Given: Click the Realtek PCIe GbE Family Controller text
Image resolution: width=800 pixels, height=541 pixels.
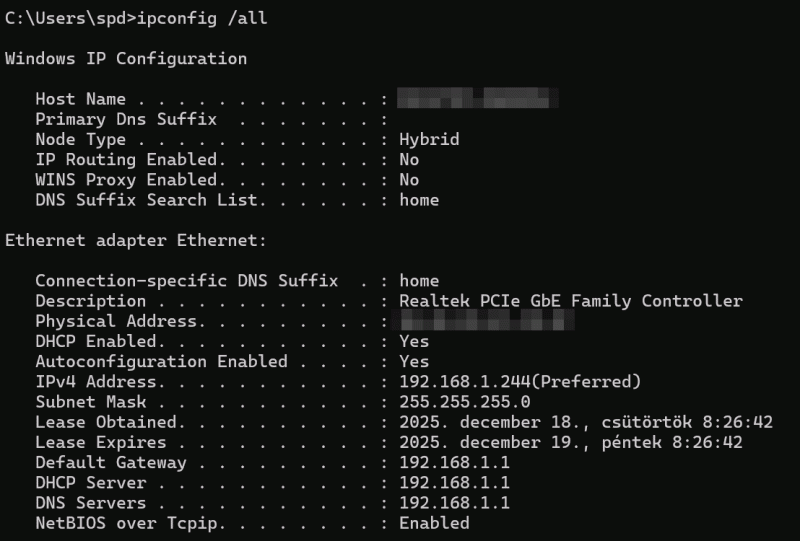Looking at the screenshot, I should 571,301.
